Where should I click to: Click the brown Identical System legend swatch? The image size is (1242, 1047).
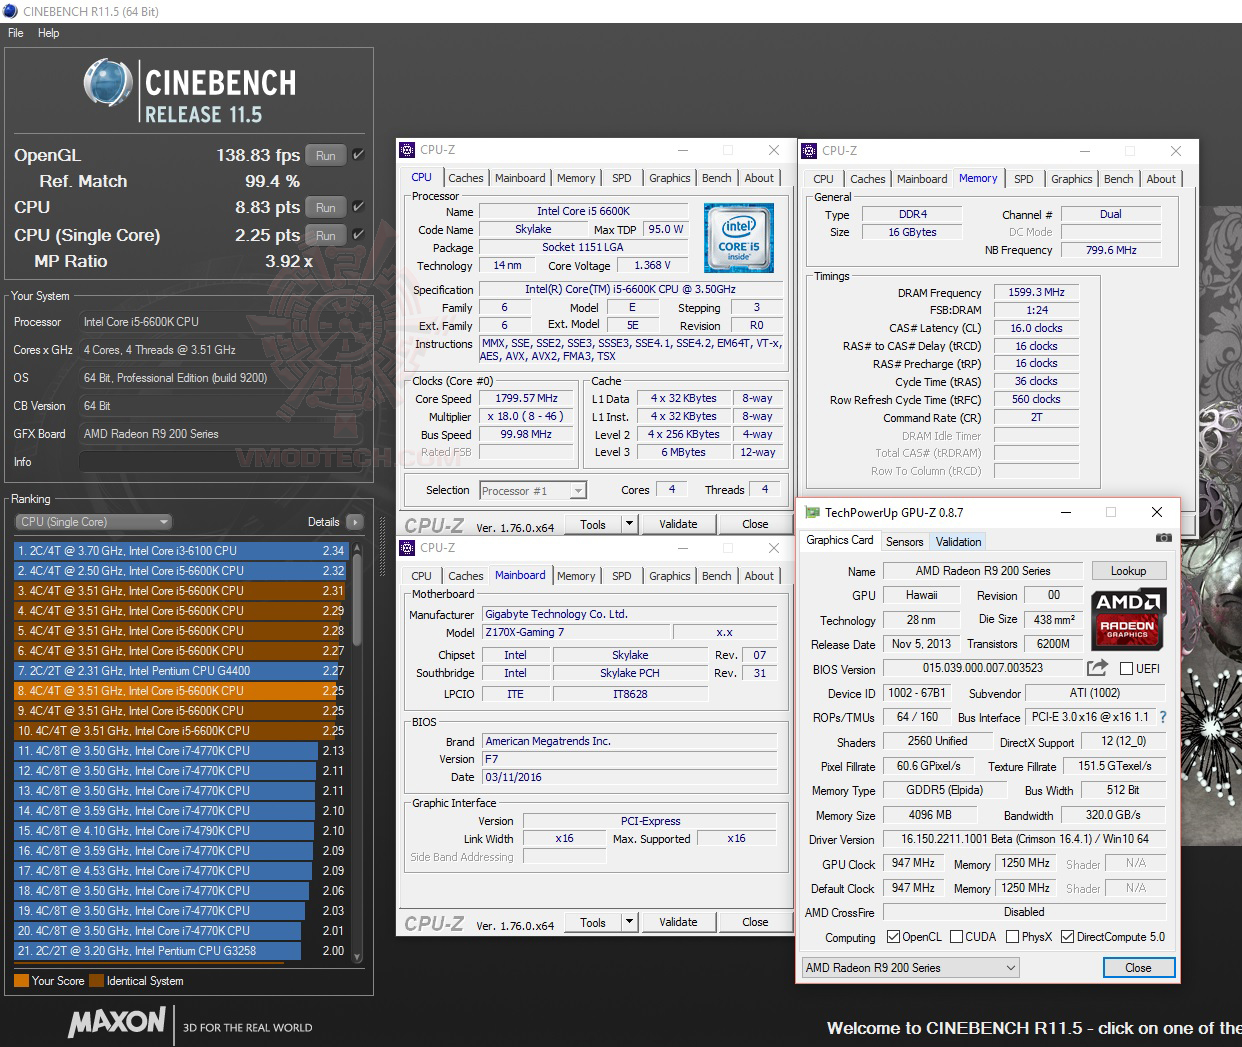(96, 981)
